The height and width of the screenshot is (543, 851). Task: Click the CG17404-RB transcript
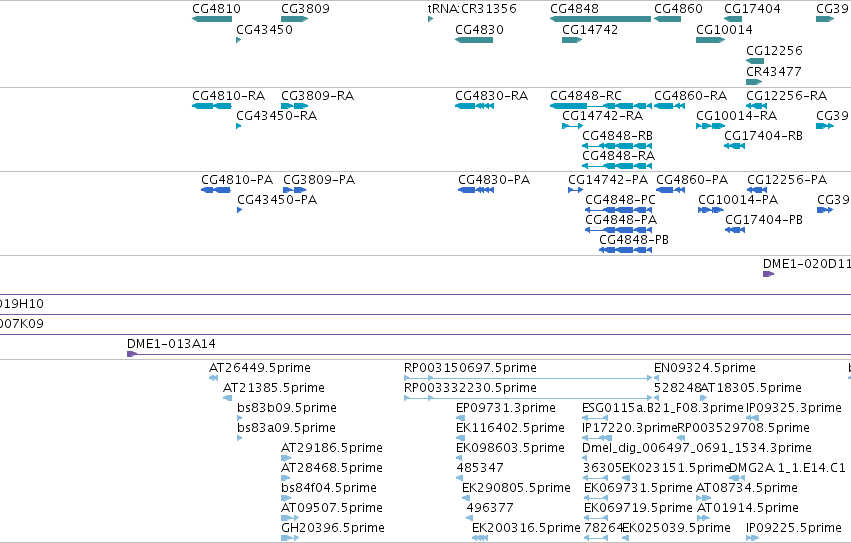[734, 146]
